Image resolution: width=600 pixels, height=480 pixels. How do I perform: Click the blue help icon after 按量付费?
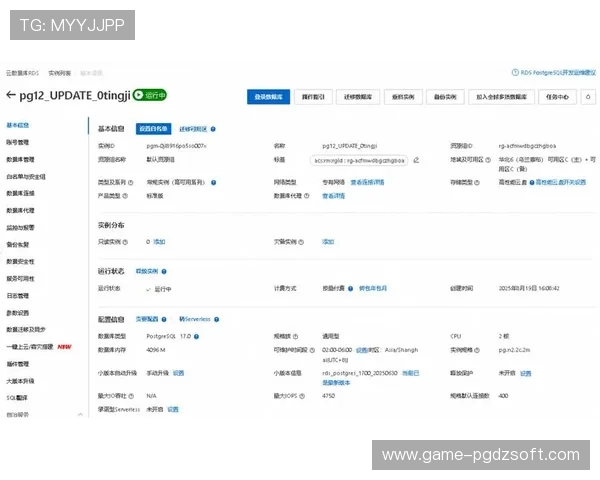[351, 289]
